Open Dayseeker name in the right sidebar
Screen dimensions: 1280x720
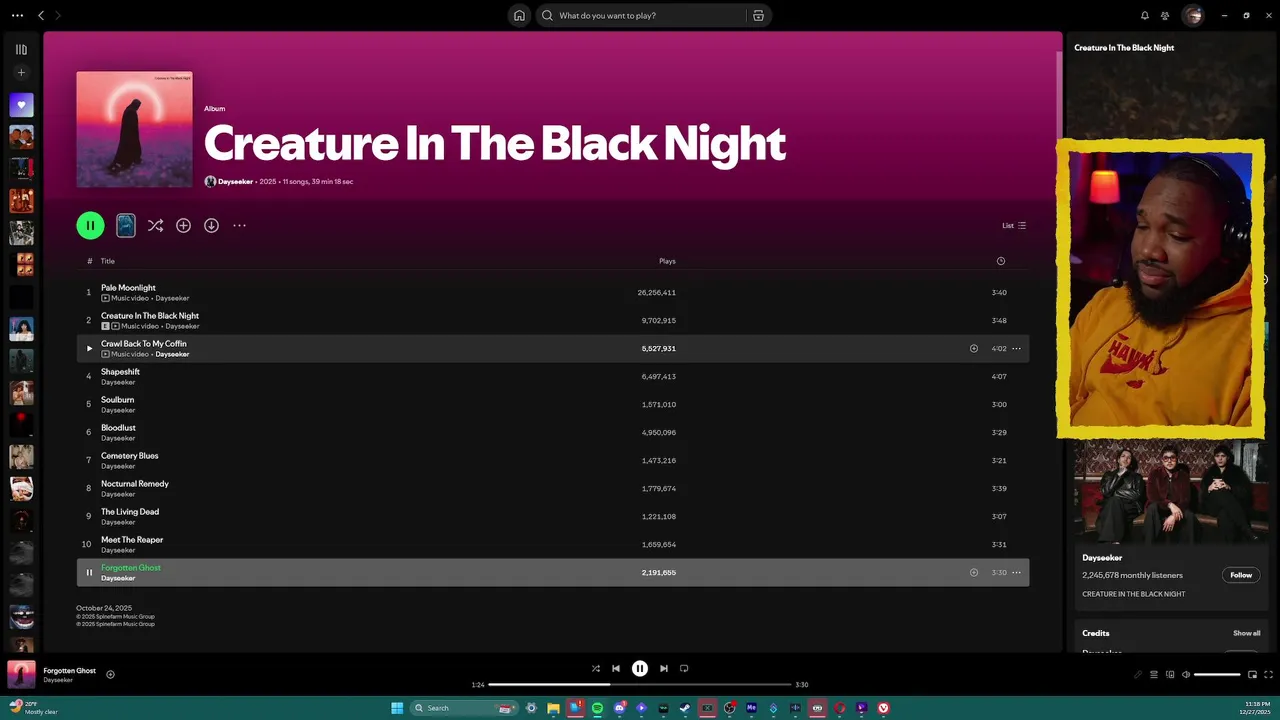click(1102, 558)
